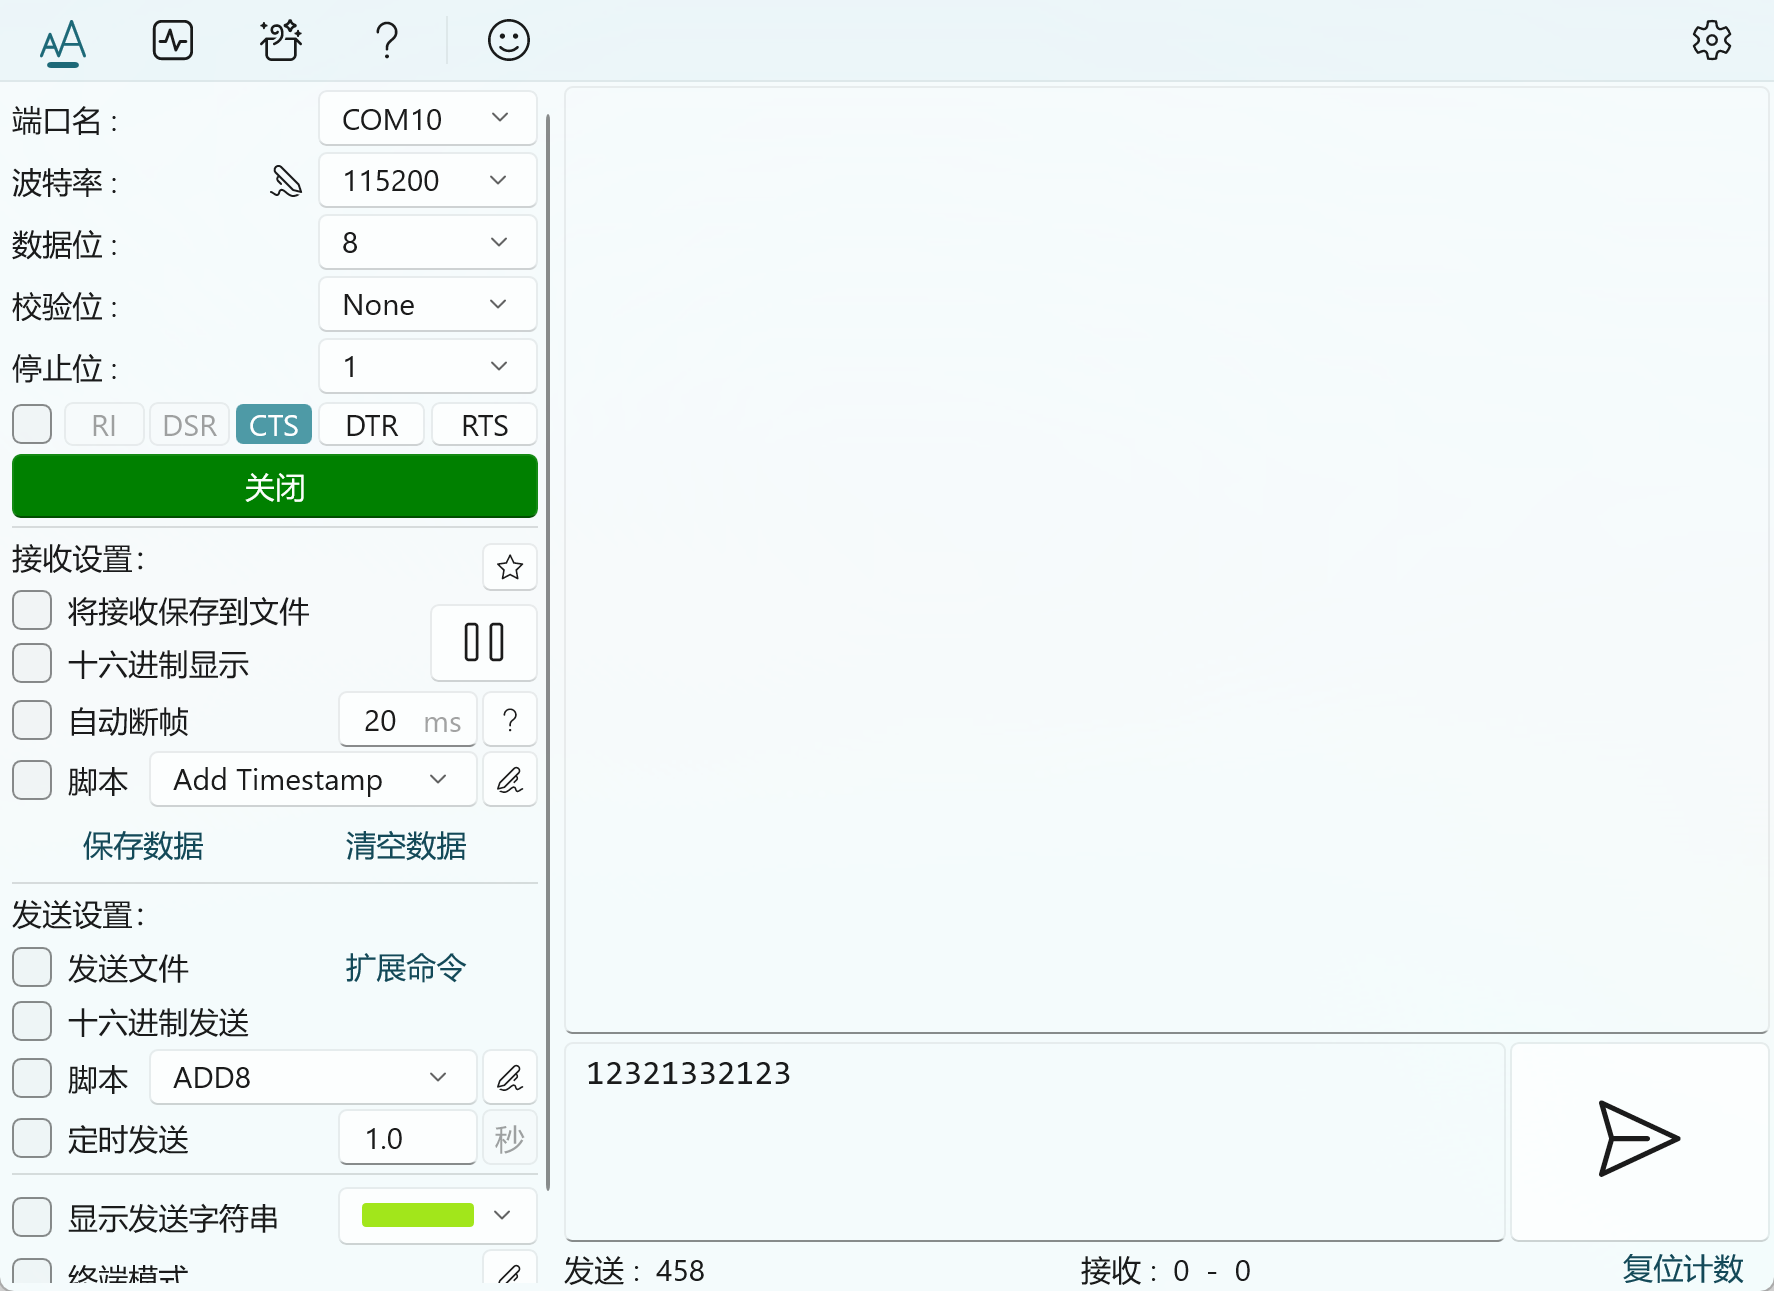Edit the ADD8 send script with pencil icon
The width and height of the screenshot is (1774, 1291).
click(x=510, y=1078)
